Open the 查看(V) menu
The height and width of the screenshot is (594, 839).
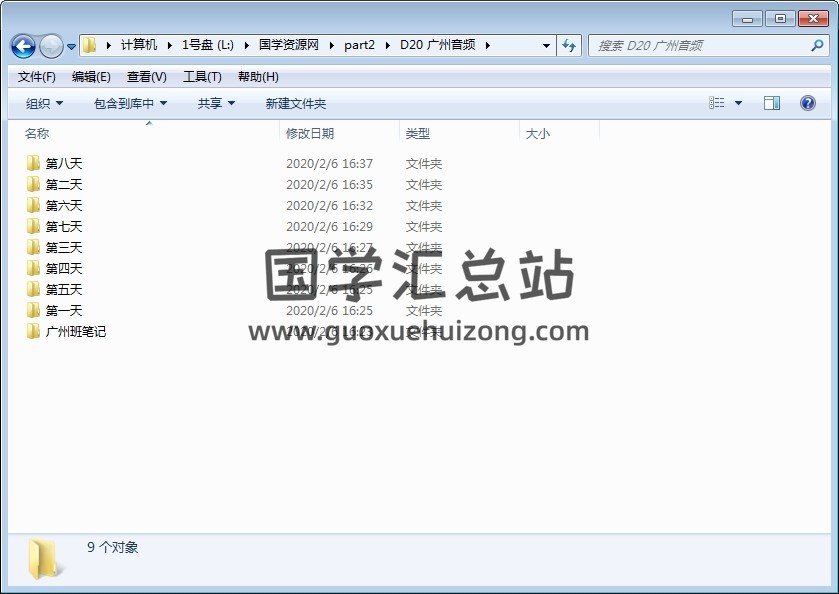[x=147, y=77]
